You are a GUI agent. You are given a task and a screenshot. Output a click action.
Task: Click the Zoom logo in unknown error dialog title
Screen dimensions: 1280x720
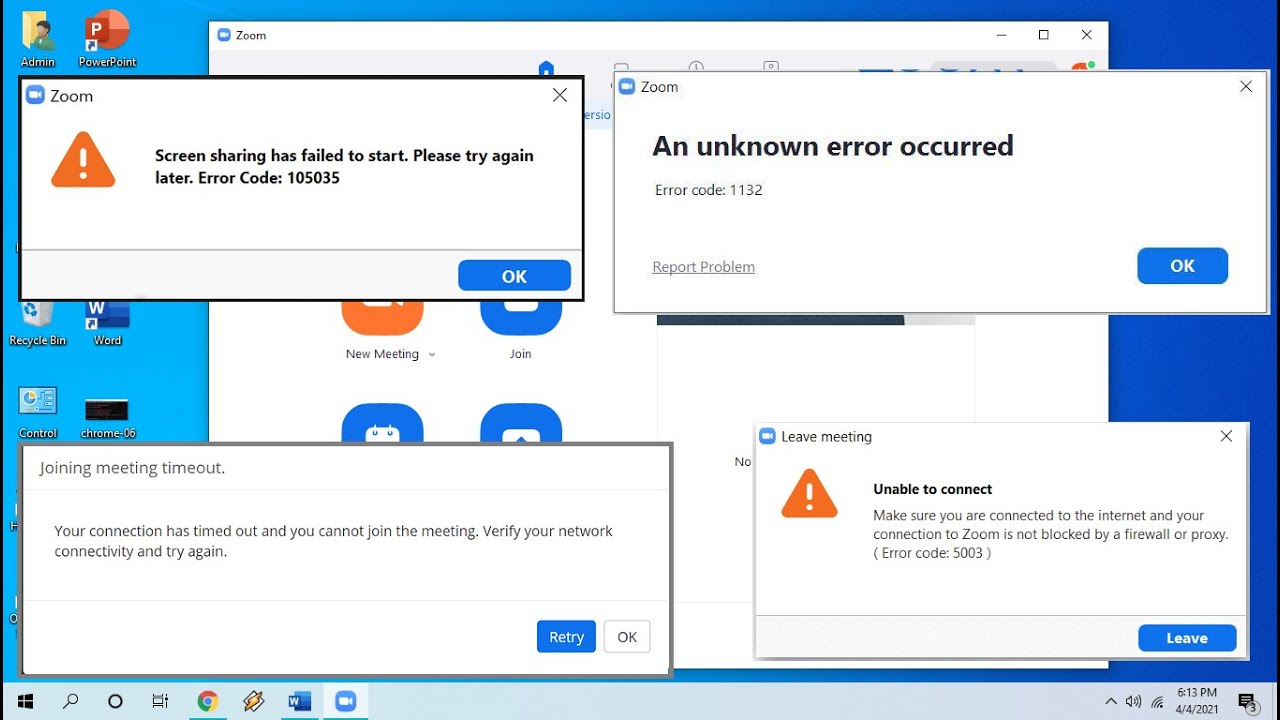[627, 87]
